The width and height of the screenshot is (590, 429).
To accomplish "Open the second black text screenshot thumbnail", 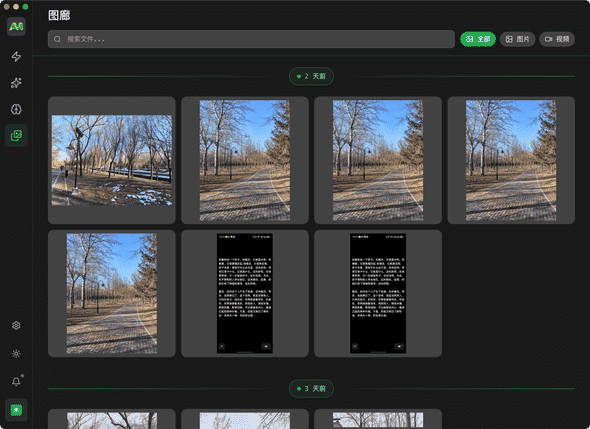I will 378,294.
